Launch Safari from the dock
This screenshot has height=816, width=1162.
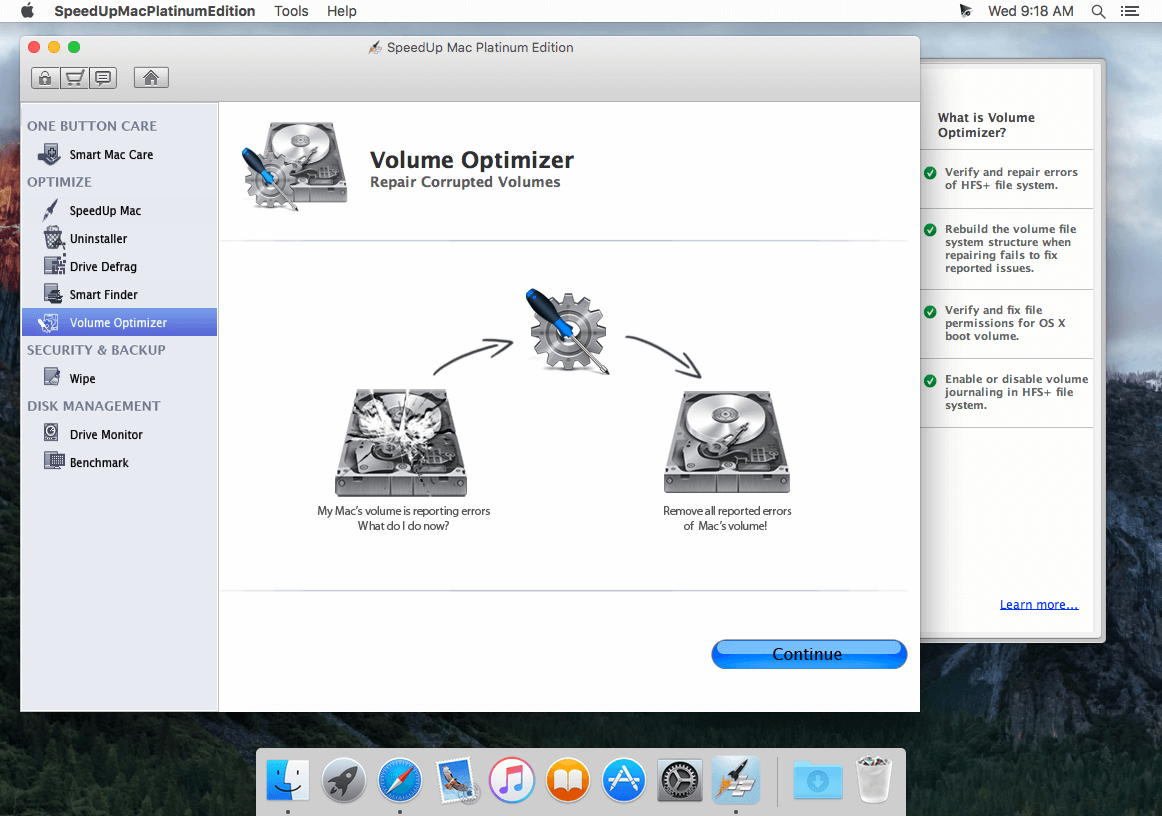point(400,780)
